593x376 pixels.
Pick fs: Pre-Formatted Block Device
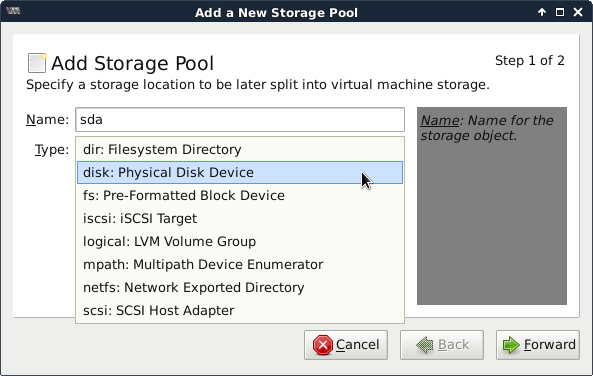pyautogui.click(x=240, y=196)
